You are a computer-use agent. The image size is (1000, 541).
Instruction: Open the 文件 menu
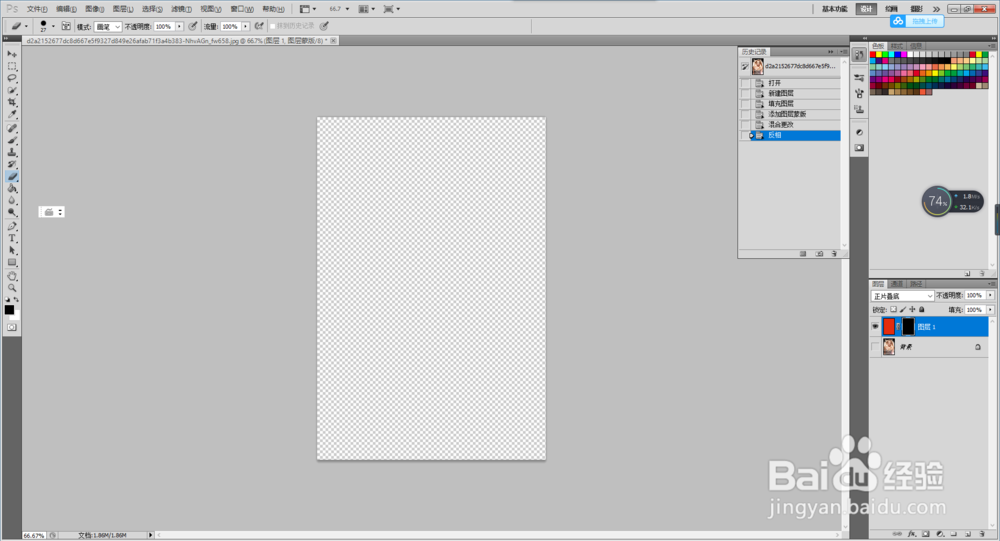(37, 9)
